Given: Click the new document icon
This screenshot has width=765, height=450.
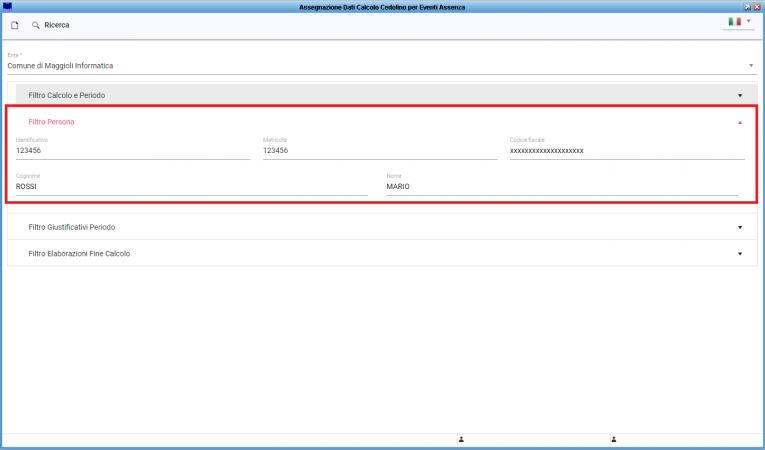Looking at the screenshot, I should coord(15,25).
